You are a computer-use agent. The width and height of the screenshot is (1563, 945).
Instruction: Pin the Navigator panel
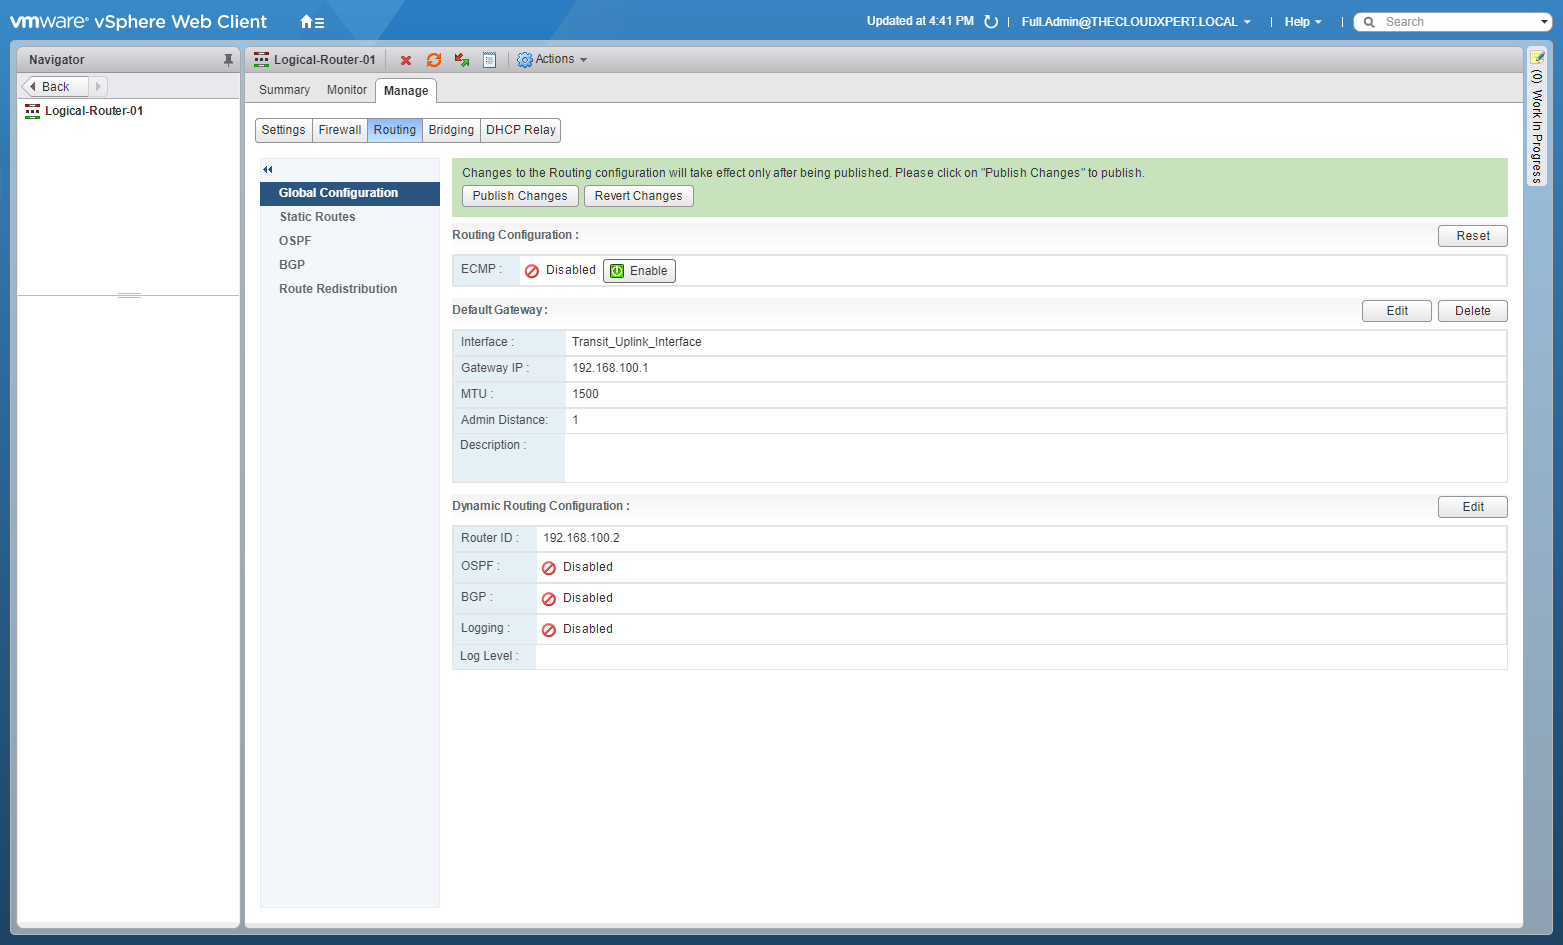pyautogui.click(x=228, y=60)
